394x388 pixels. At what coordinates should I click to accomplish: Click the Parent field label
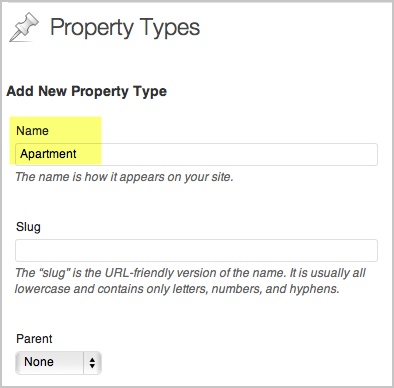click(34, 339)
